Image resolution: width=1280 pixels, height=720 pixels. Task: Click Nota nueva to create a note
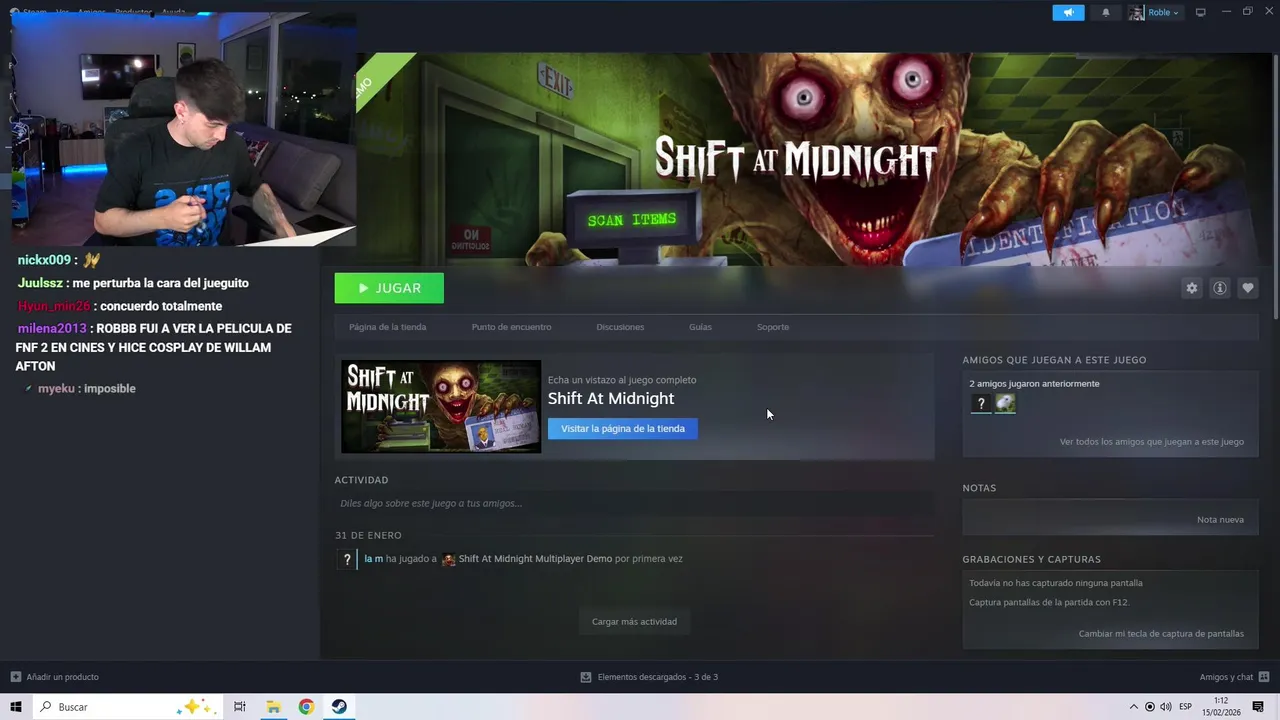pyautogui.click(x=1220, y=519)
